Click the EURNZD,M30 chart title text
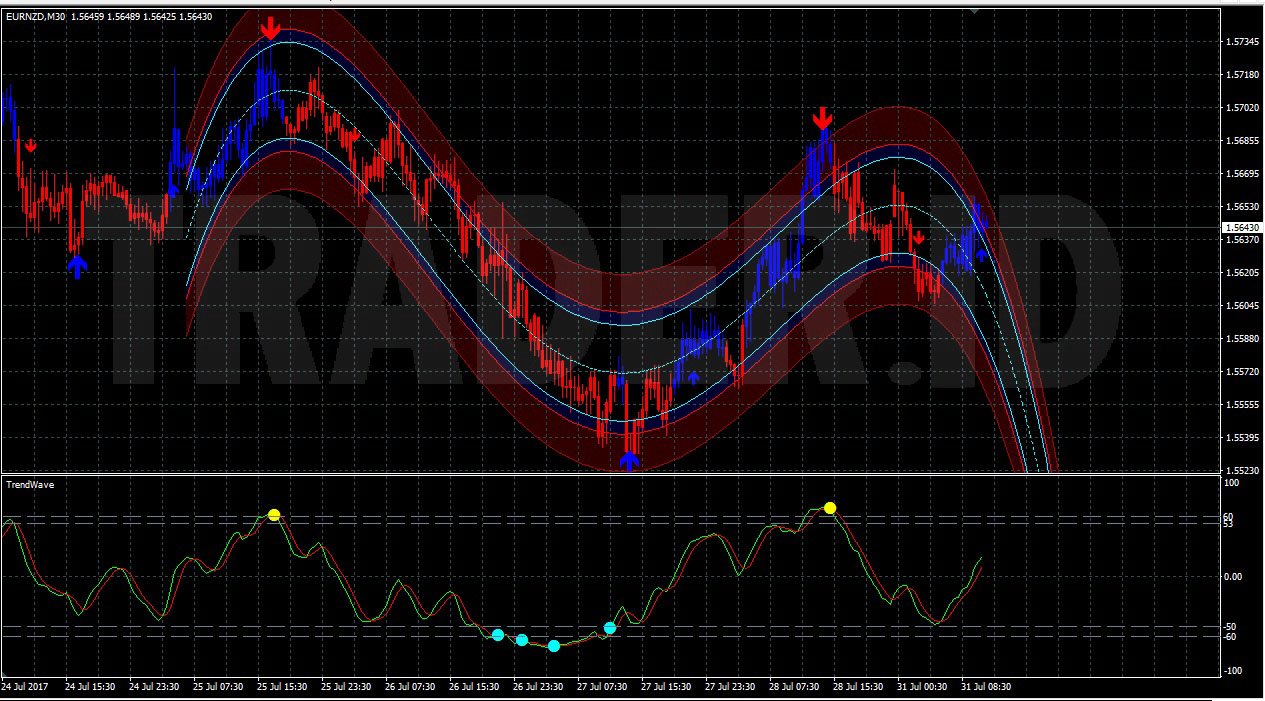Screen dimensions: 1265x701 tap(34, 16)
